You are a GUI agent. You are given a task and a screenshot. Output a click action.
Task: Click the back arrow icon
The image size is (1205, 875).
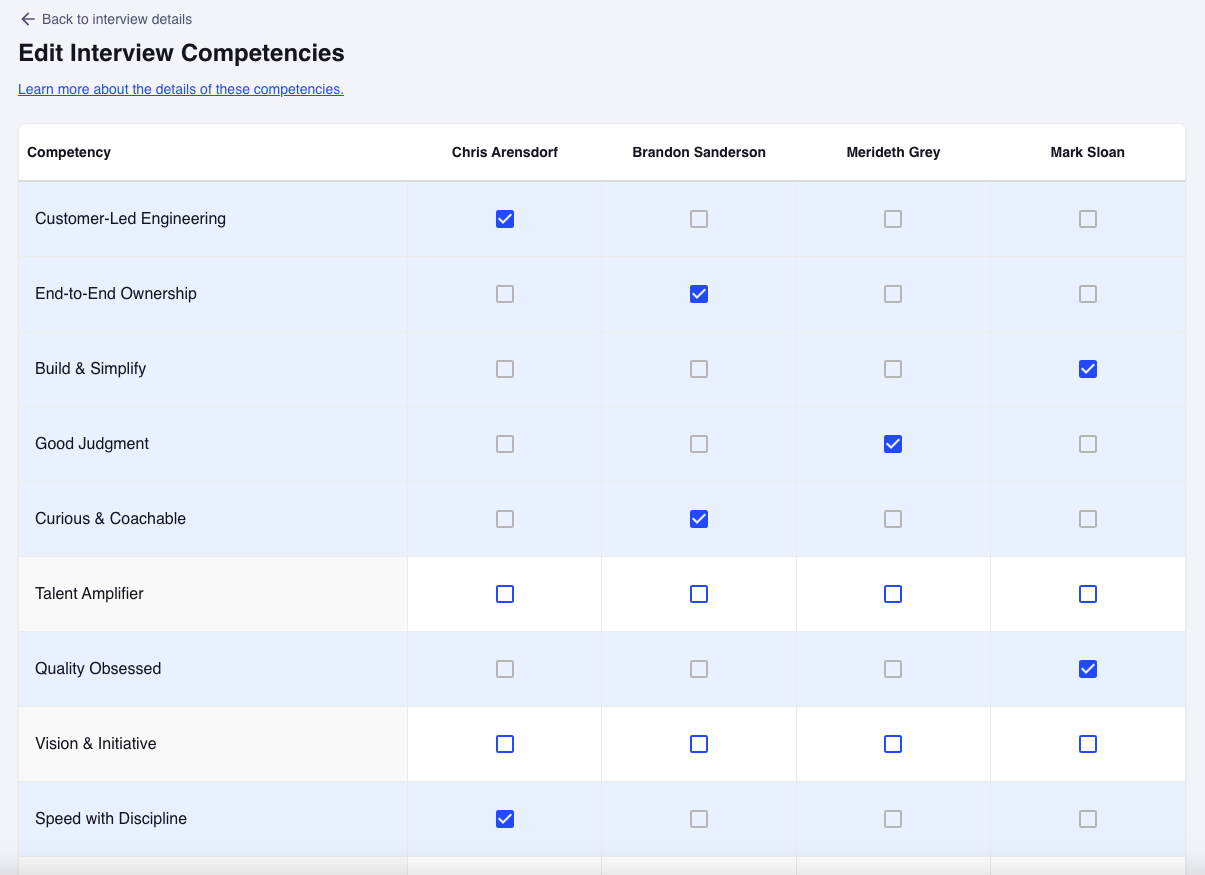(x=27, y=18)
